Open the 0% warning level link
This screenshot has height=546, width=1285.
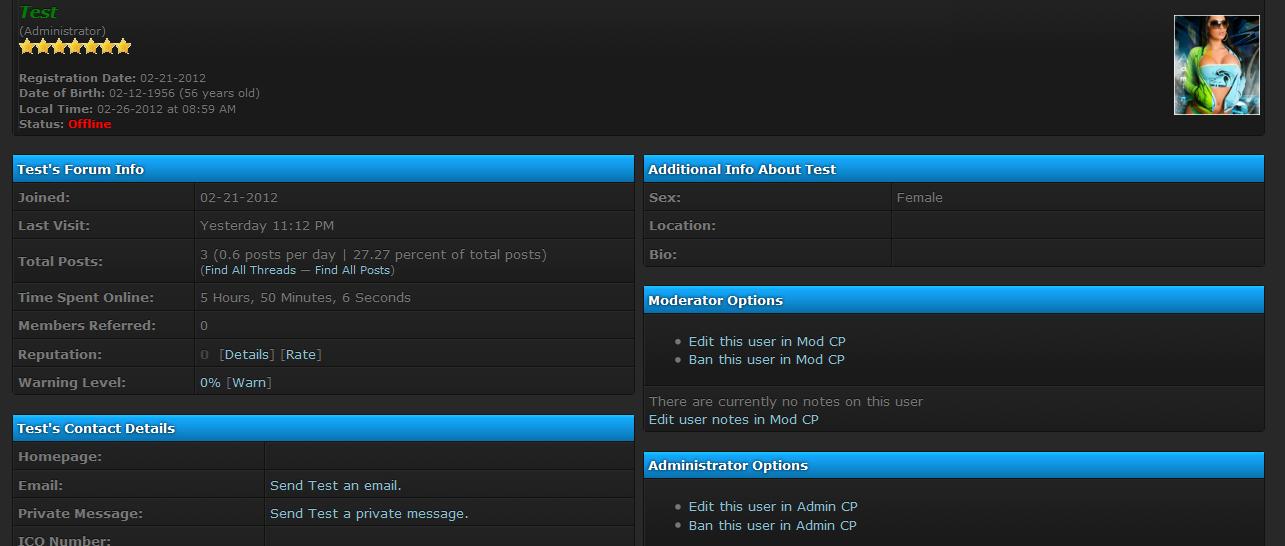pos(210,383)
